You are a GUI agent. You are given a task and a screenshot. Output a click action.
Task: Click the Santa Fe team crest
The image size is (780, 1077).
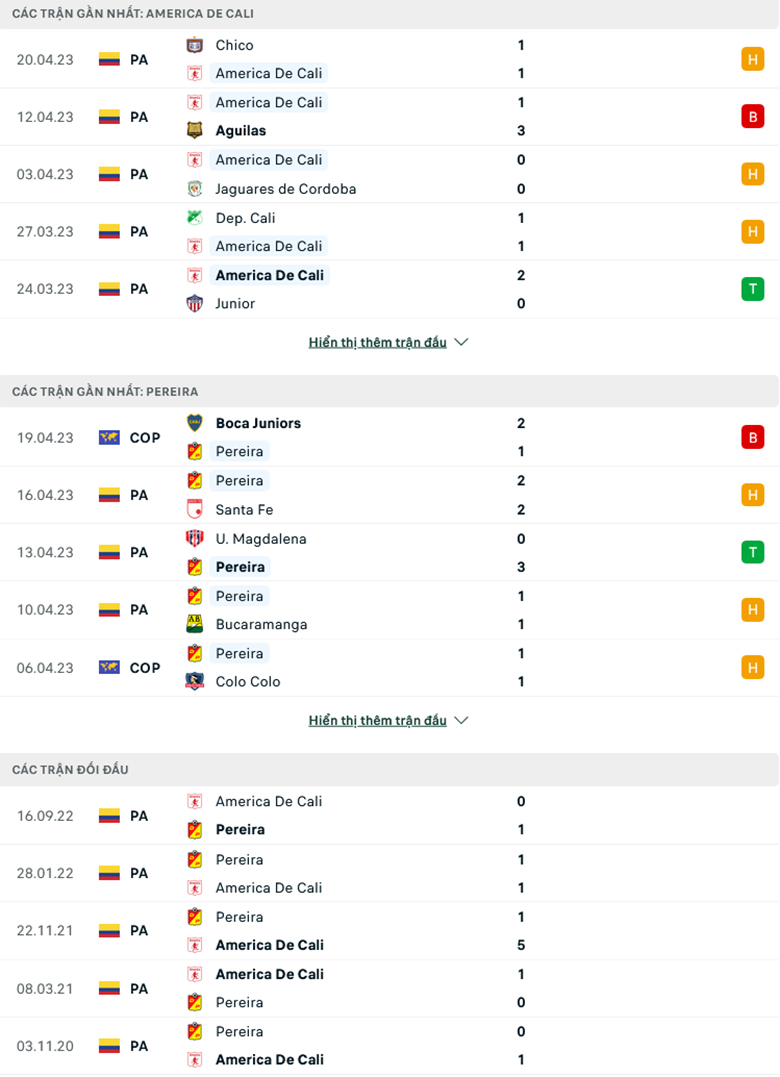pyautogui.click(x=195, y=509)
